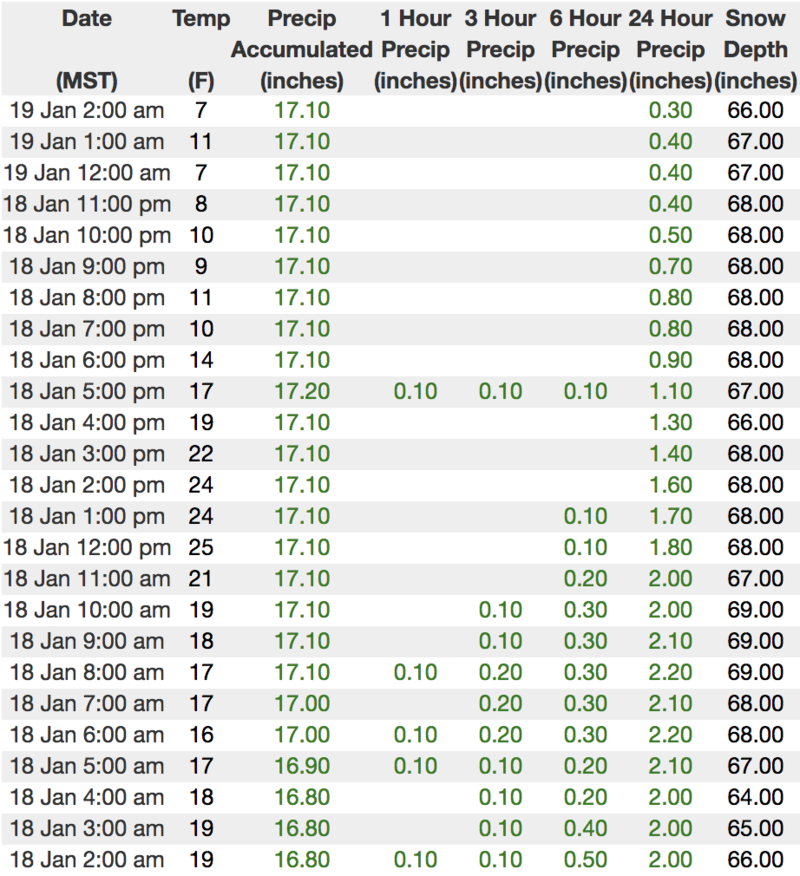Click the Temp column header
The width and height of the screenshot is (800, 876).
[x=201, y=18]
